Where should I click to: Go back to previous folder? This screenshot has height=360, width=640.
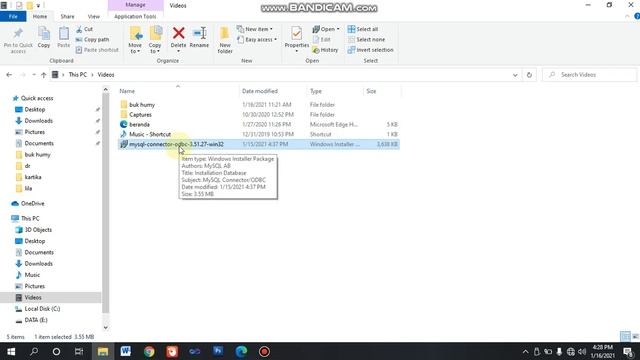coord(9,75)
